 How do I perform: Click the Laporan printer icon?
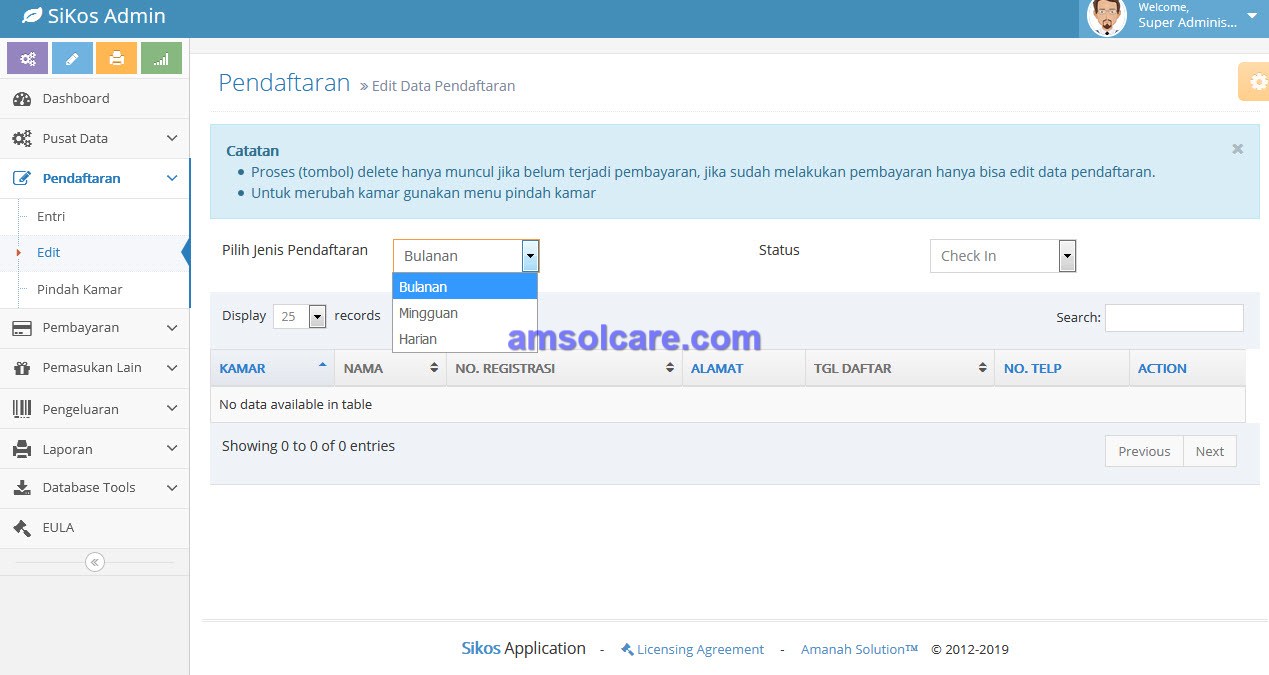coord(22,450)
